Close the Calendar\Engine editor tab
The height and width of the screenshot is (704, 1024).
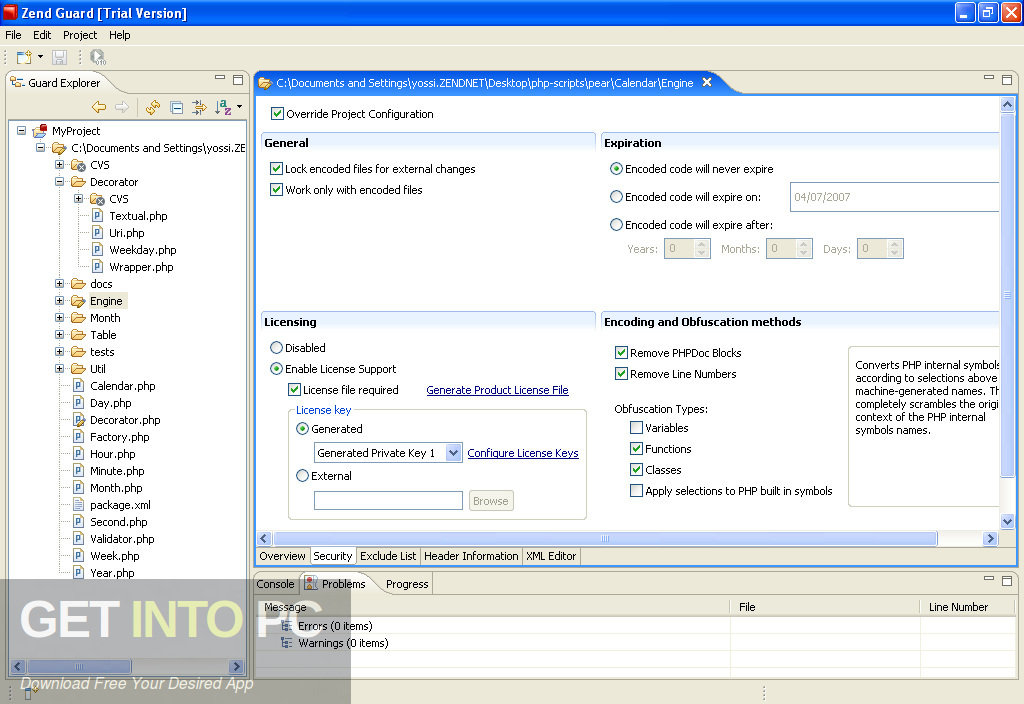pos(707,83)
